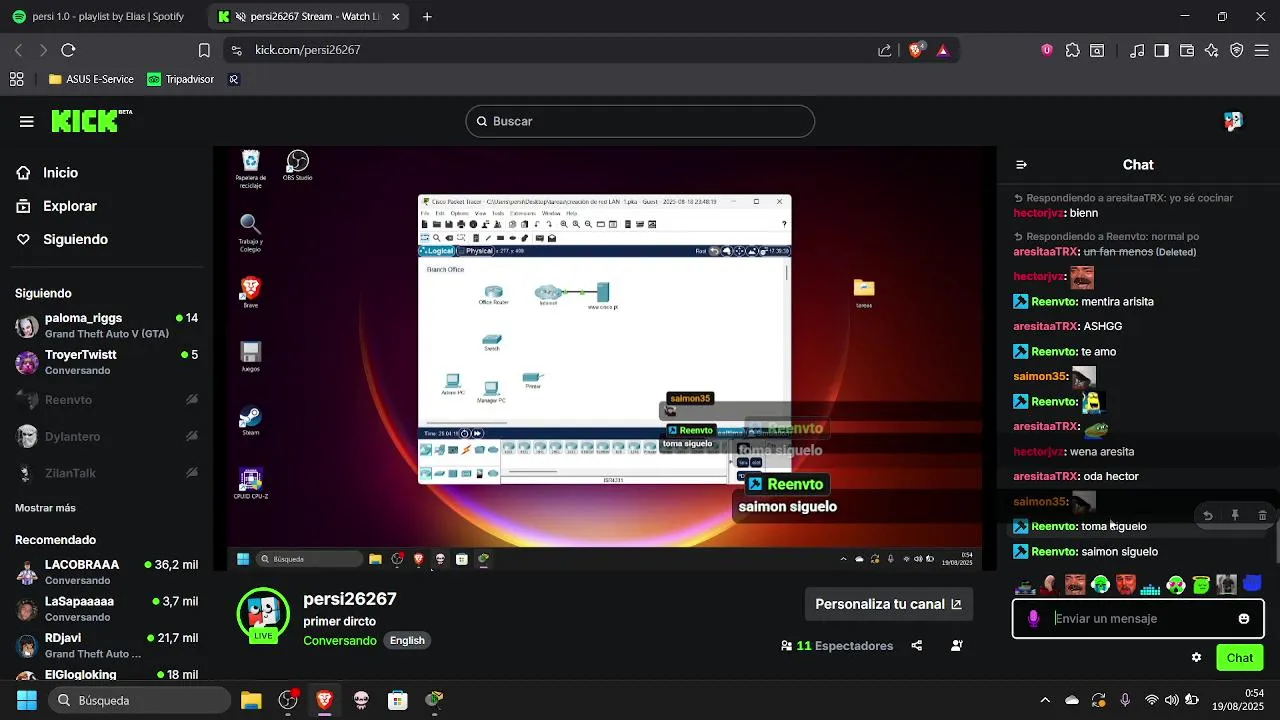Viewport: 1280px width, 720px height.
Task: Open the emoji picker in chat input
Action: coord(1244,619)
